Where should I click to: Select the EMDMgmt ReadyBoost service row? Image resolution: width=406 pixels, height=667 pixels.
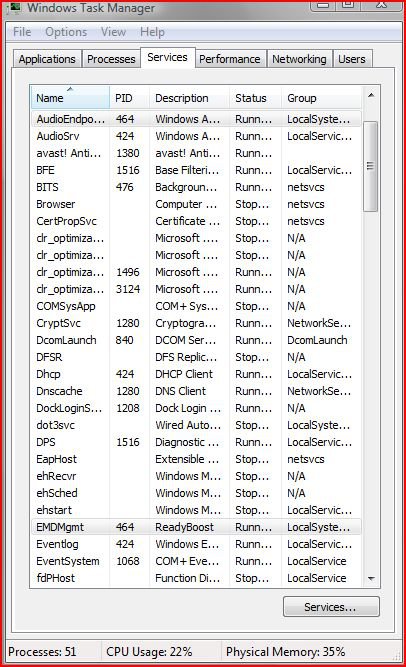196,527
